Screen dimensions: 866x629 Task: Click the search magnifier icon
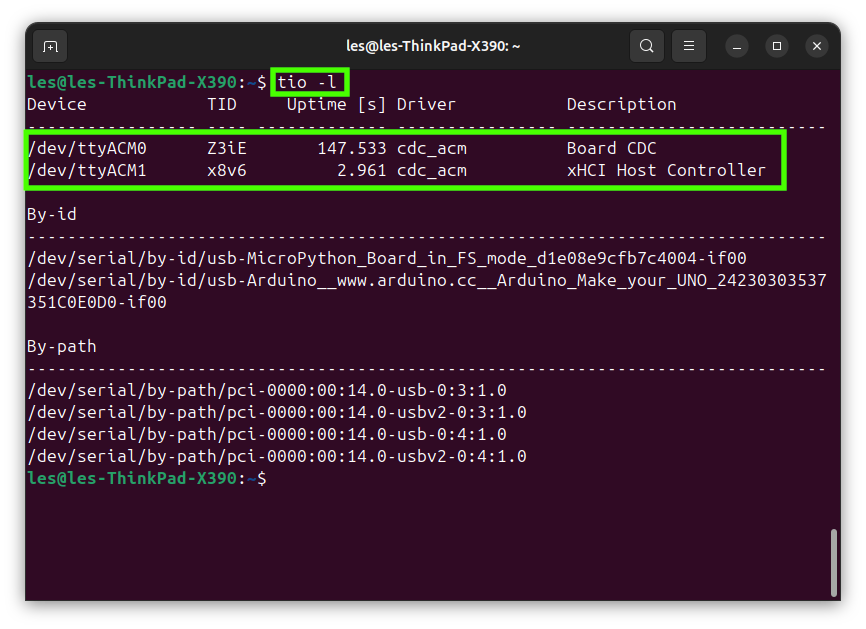[647, 46]
